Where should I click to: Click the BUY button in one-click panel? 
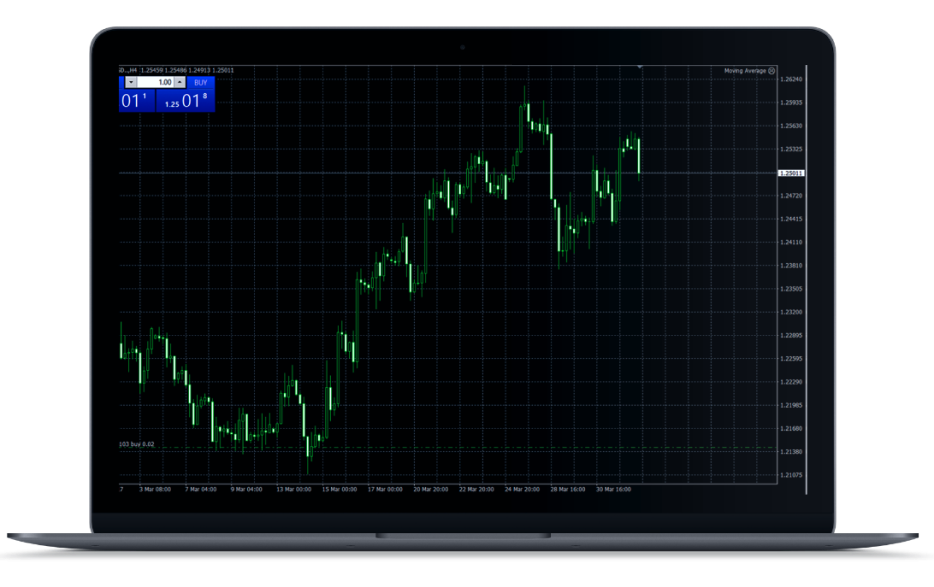200,82
